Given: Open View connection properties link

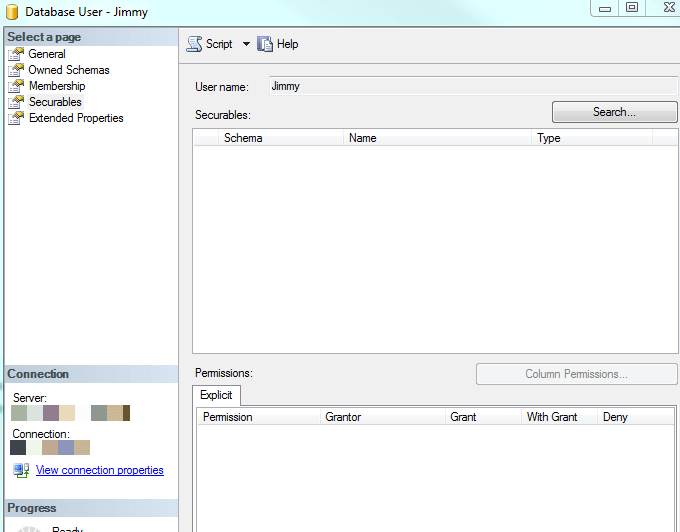Looking at the screenshot, I should [100, 470].
